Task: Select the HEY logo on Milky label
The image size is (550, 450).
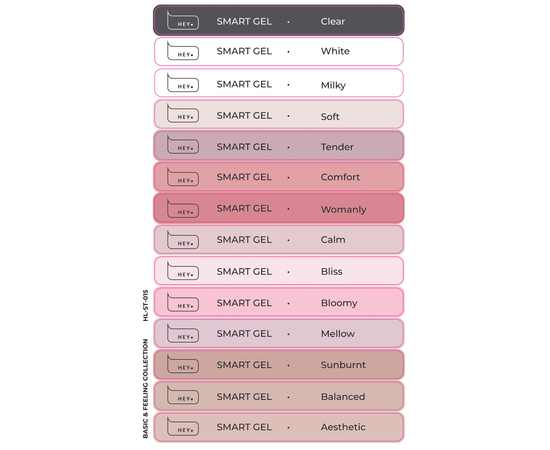Action: pyautogui.click(x=183, y=83)
